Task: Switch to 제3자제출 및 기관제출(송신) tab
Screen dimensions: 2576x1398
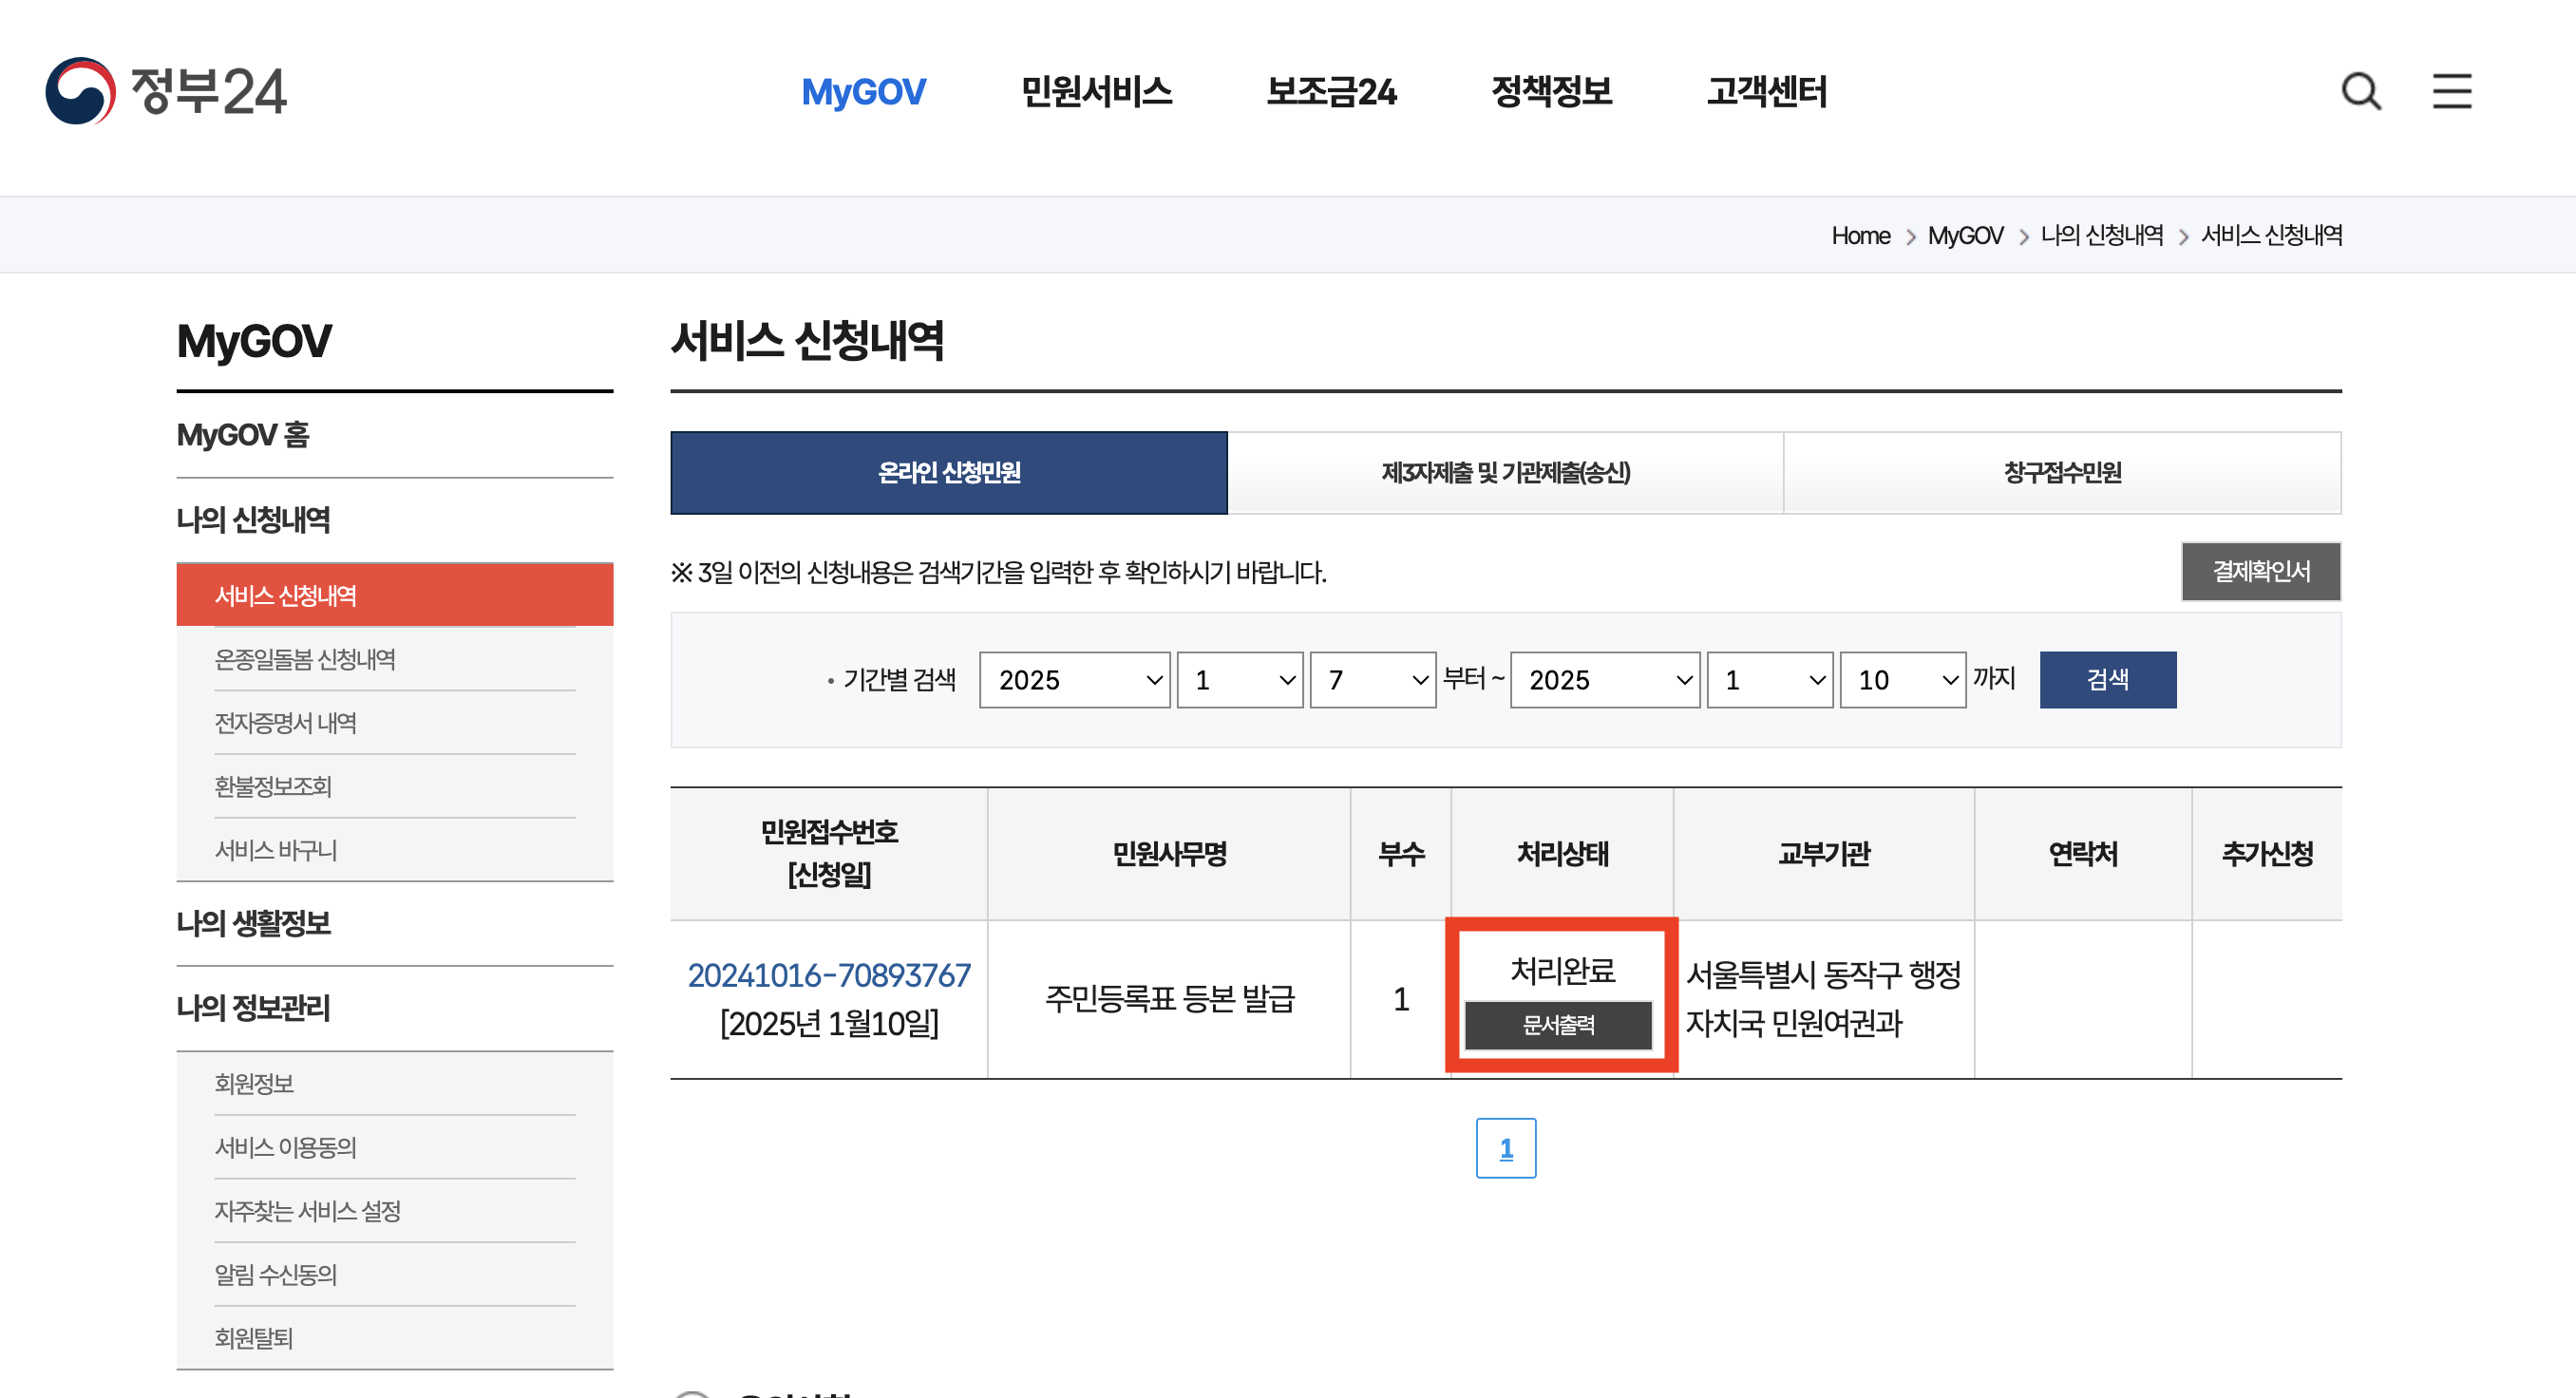Action: point(1505,472)
